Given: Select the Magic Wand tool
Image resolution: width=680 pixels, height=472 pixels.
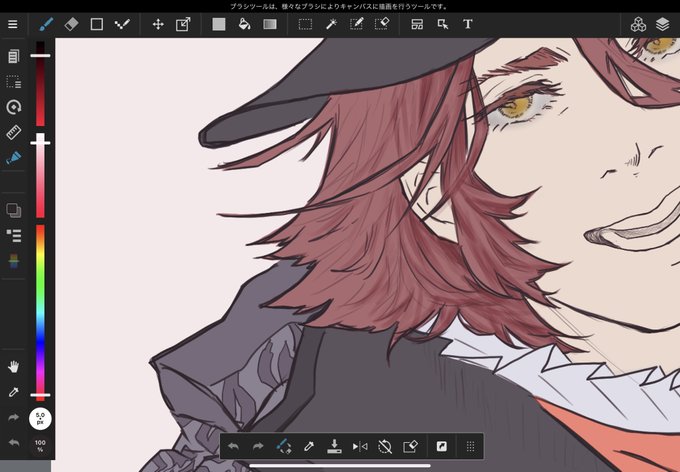Looking at the screenshot, I should (331, 24).
